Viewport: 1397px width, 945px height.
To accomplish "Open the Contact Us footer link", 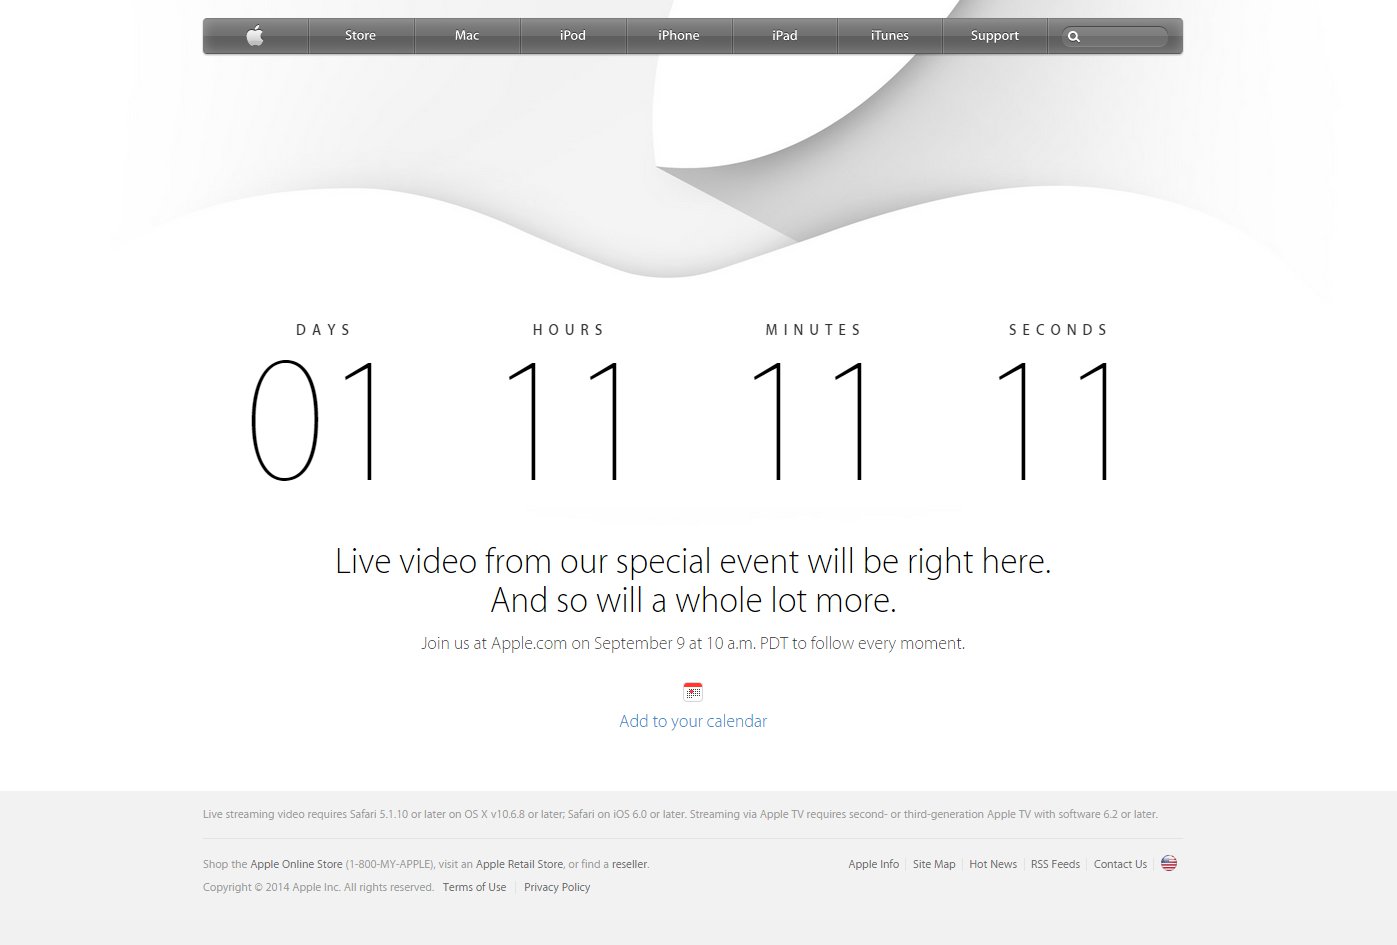I will (1120, 864).
